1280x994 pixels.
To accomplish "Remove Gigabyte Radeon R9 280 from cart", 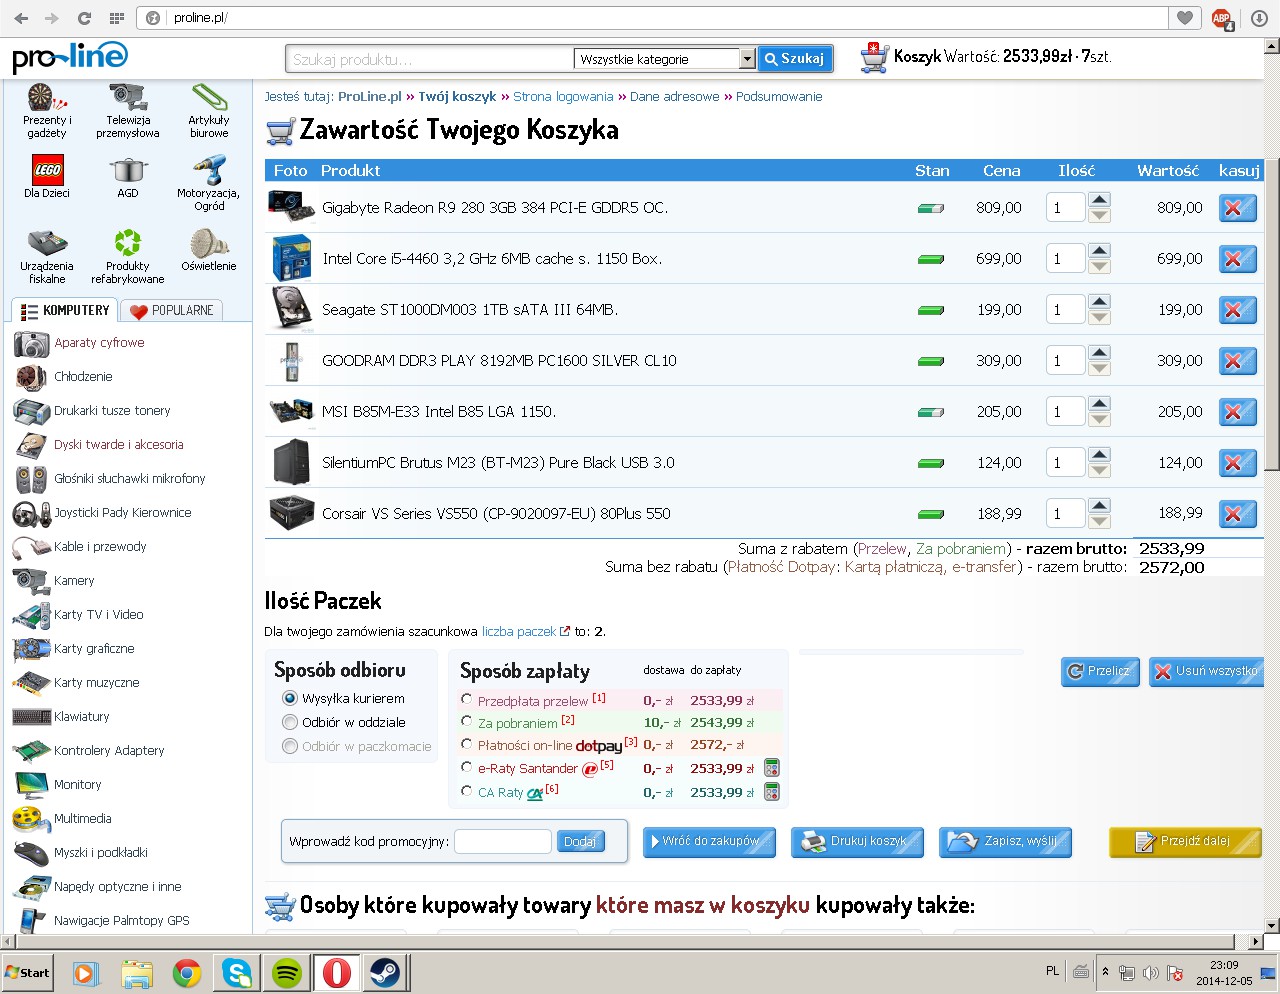I will click(x=1237, y=208).
